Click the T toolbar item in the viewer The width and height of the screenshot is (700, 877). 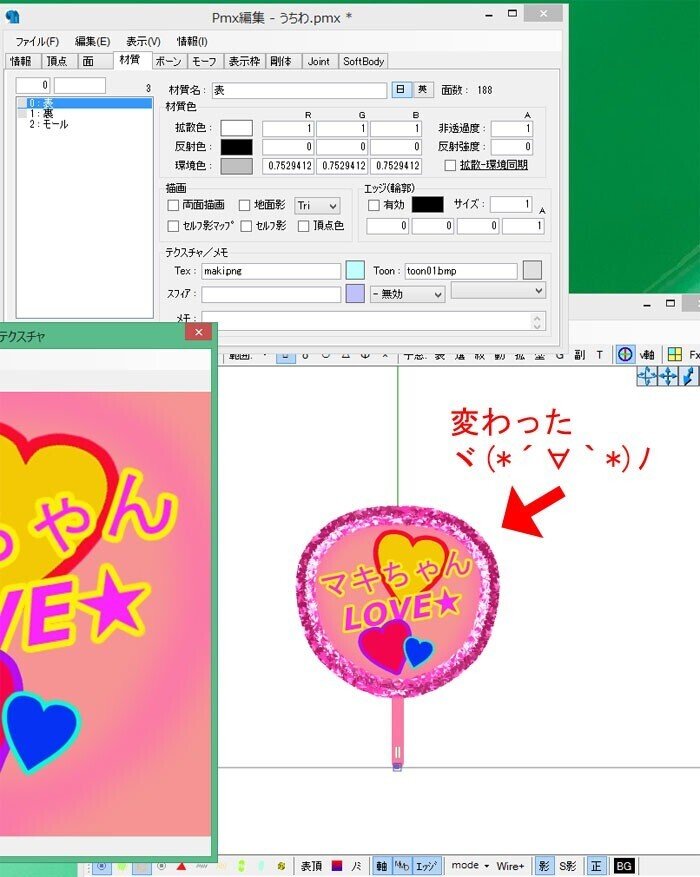[x=599, y=355]
